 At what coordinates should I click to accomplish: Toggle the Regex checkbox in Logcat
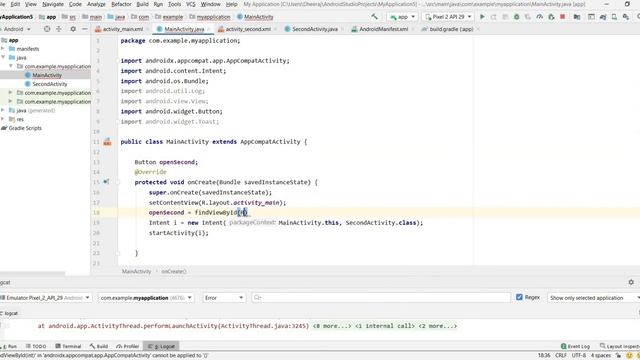tap(519, 297)
